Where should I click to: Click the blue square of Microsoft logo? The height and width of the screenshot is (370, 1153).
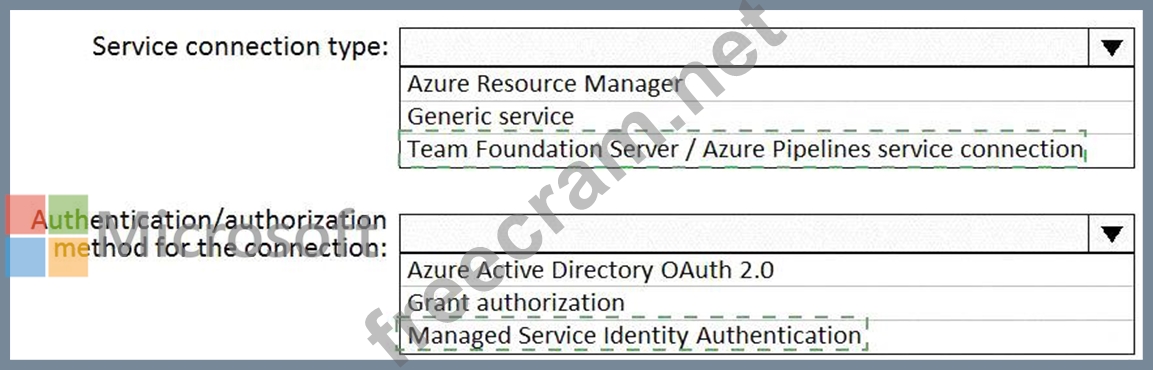pyautogui.click(x=25, y=257)
